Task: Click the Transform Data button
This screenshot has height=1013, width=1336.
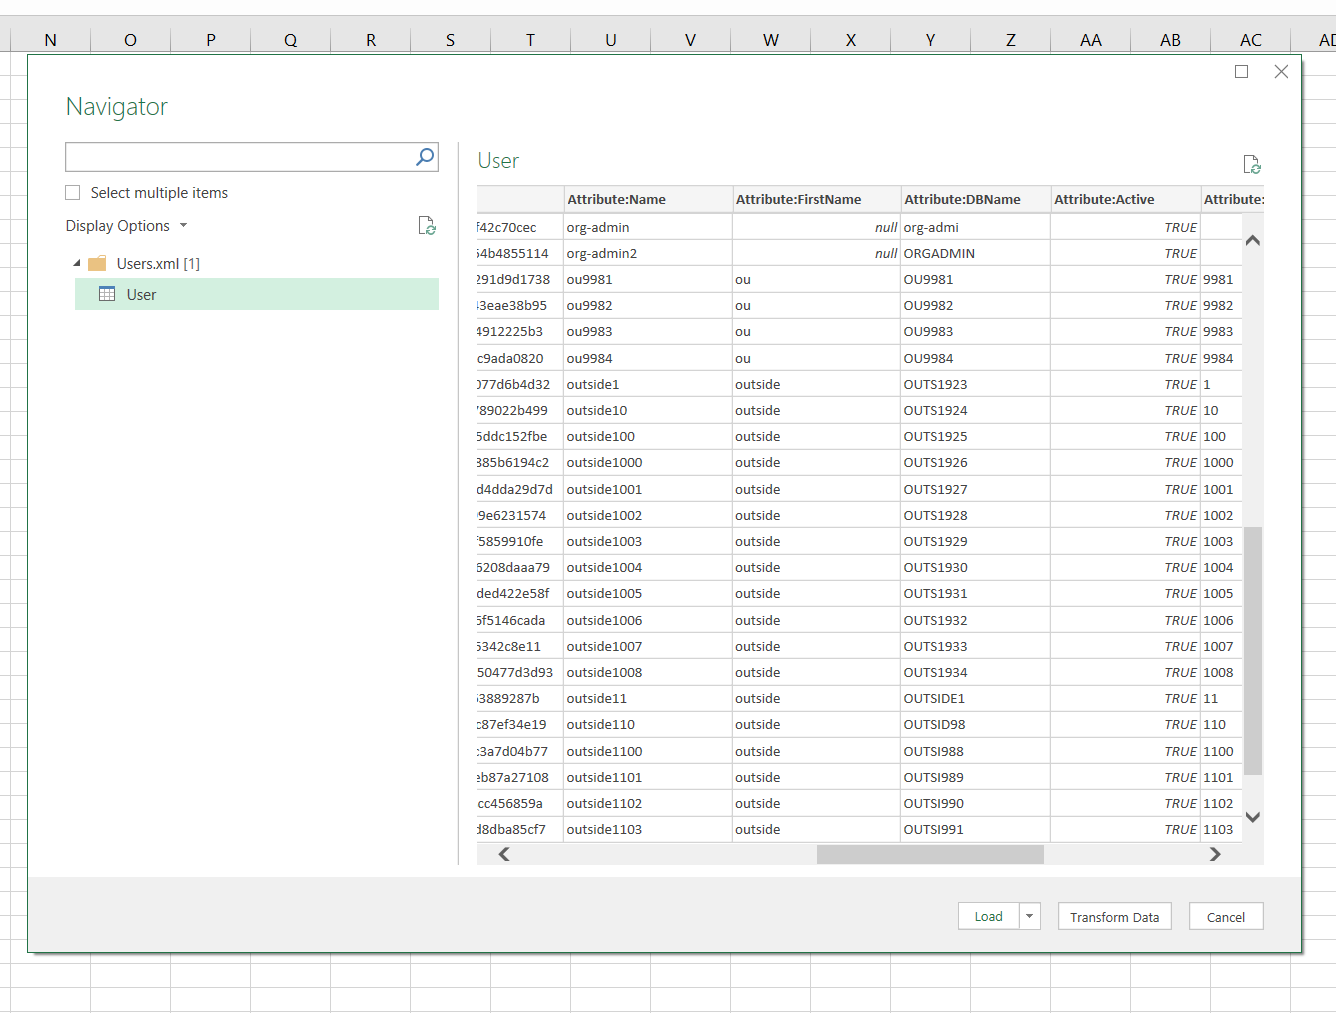Action: pos(1114,916)
